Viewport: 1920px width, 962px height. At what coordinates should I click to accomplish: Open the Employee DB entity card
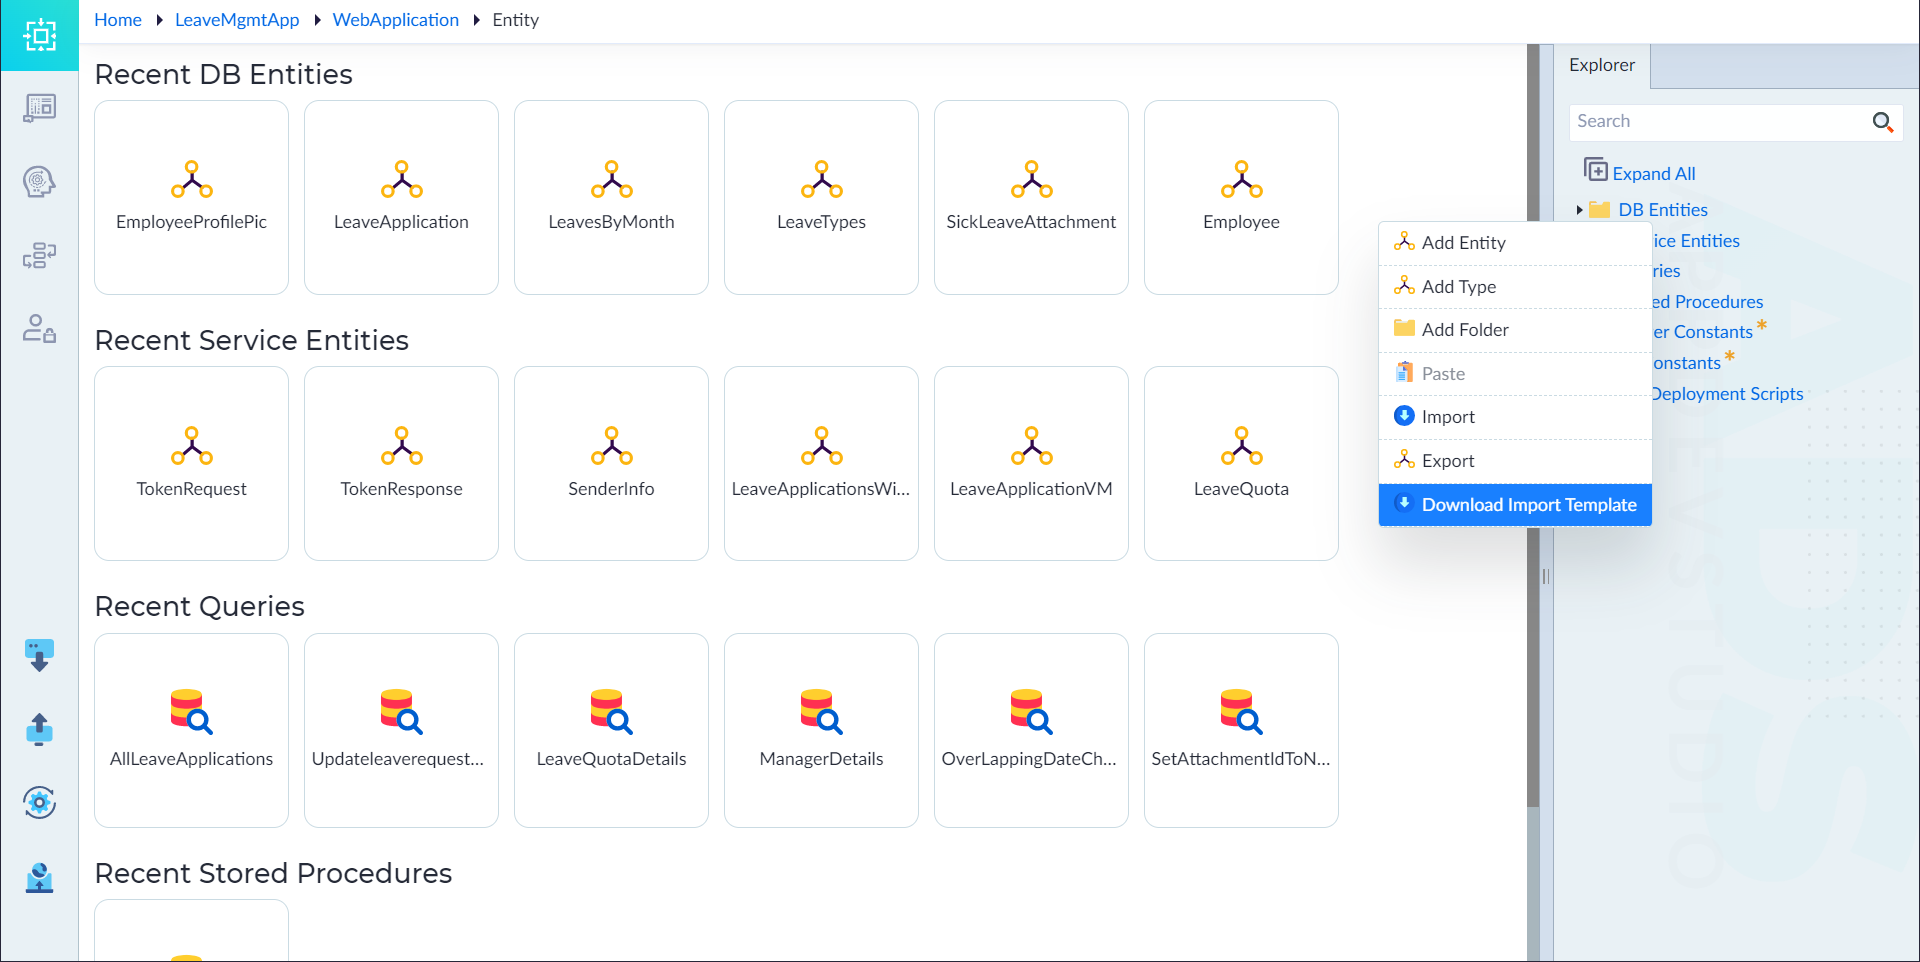click(x=1241, y=197)
